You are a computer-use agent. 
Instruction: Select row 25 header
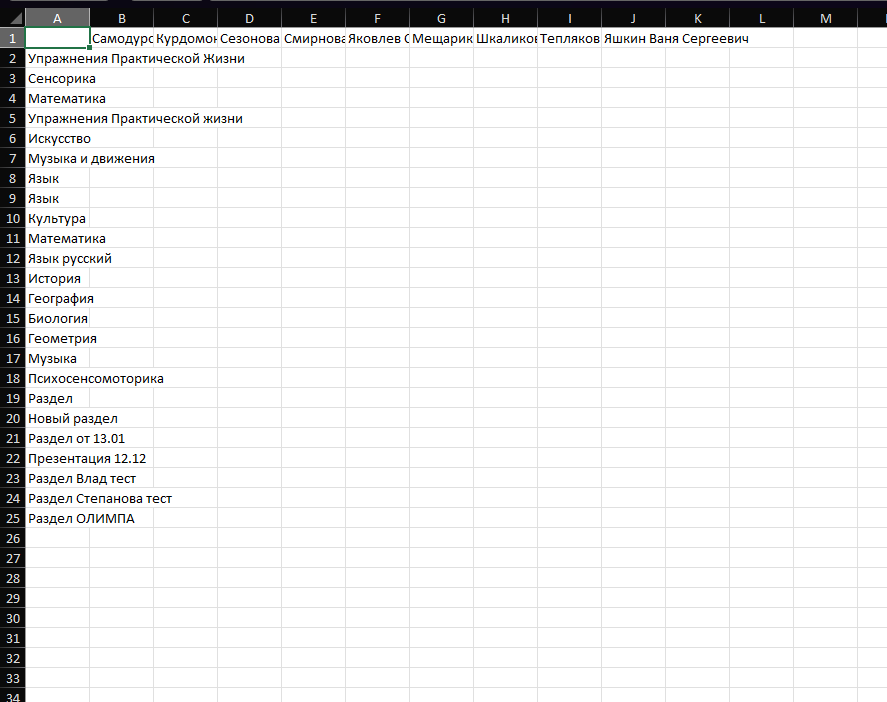click(12, 518)
